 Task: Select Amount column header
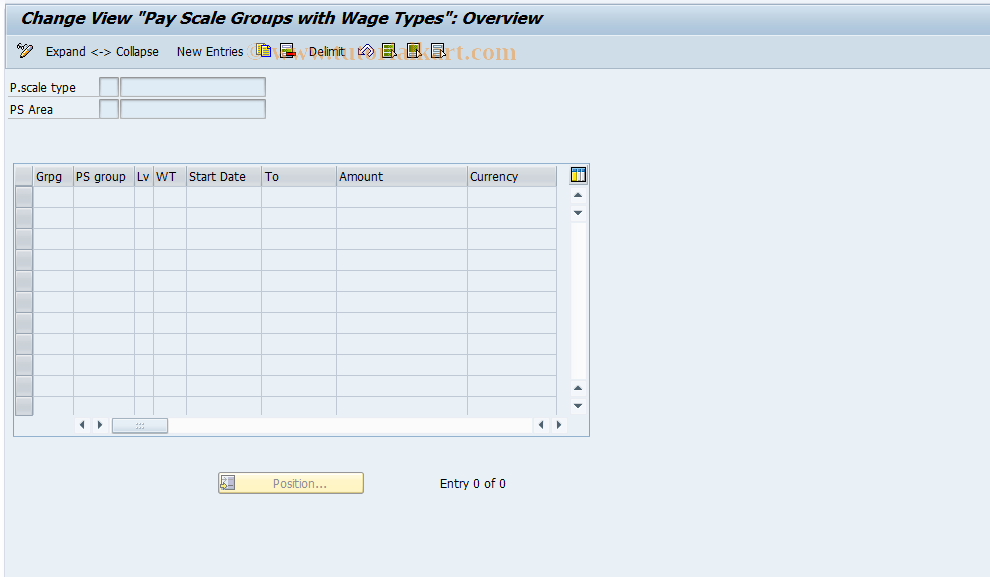(402, 177)
